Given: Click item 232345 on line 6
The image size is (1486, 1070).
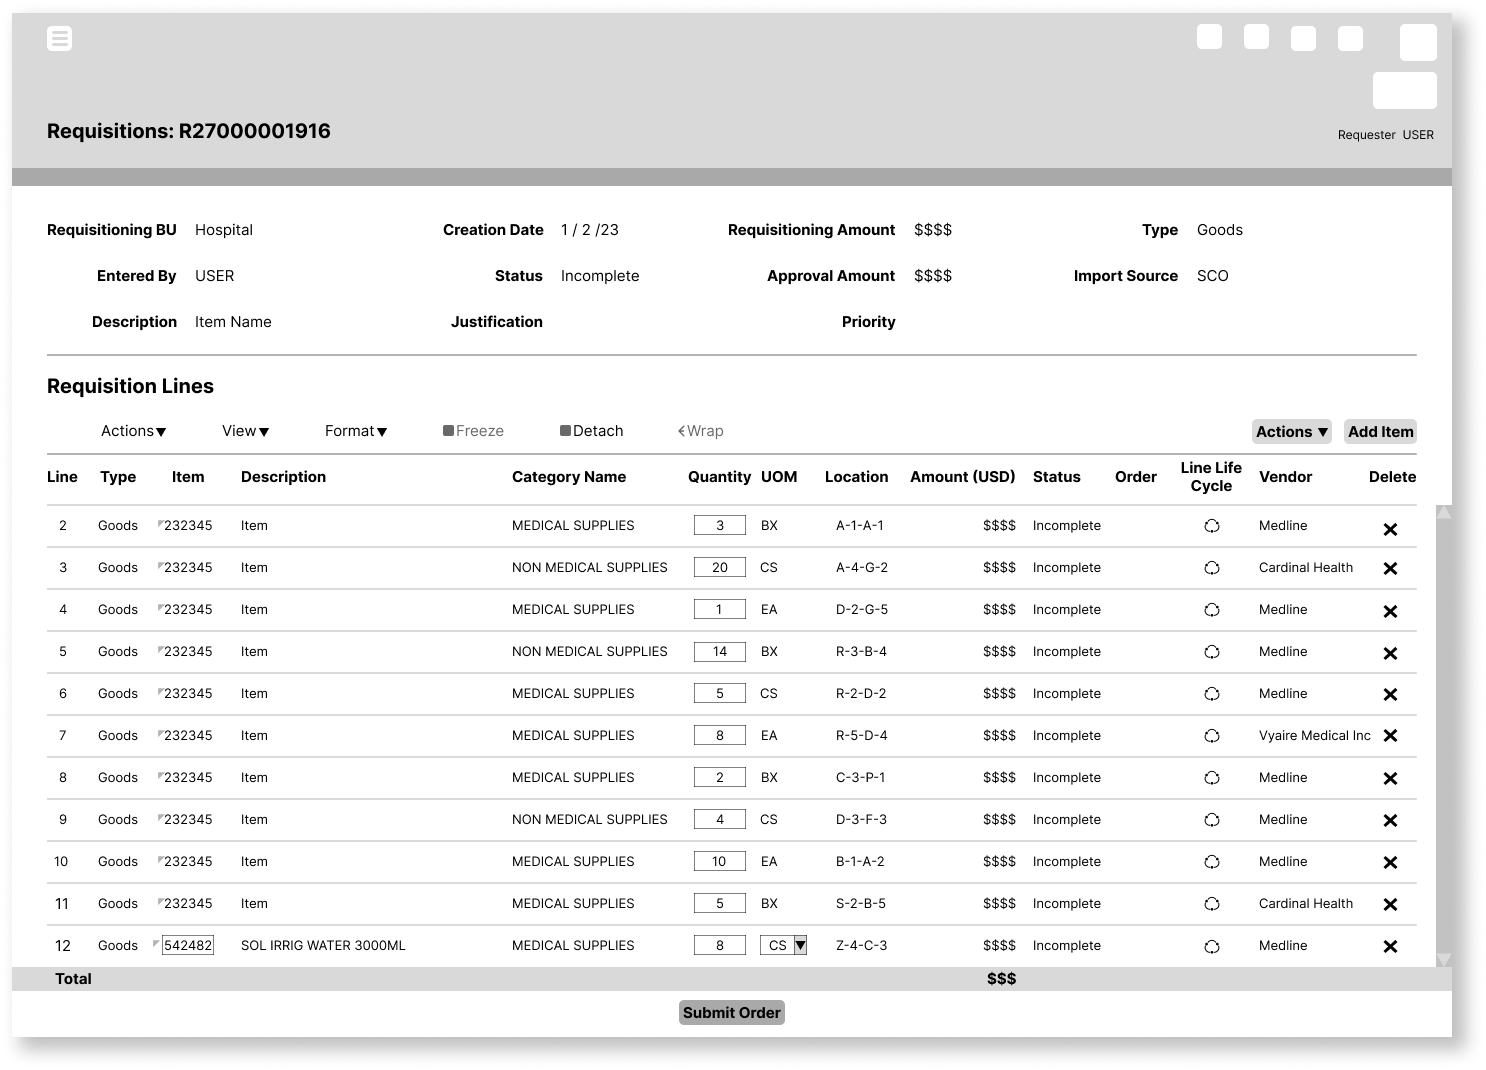Looking at the screenshot, I should (x=188, y=693).
